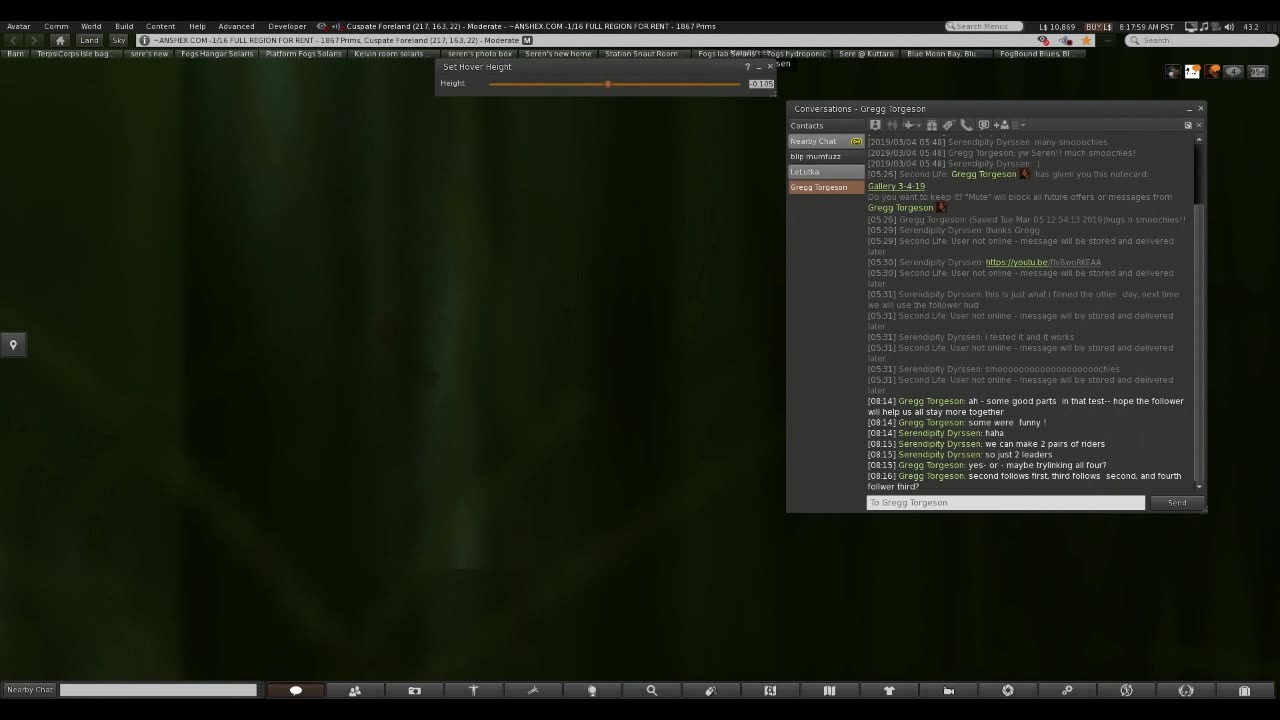Screen dimensions: 1280x720
Task: Click the Home button in navigation bar
Action: [x=60, y=40]
